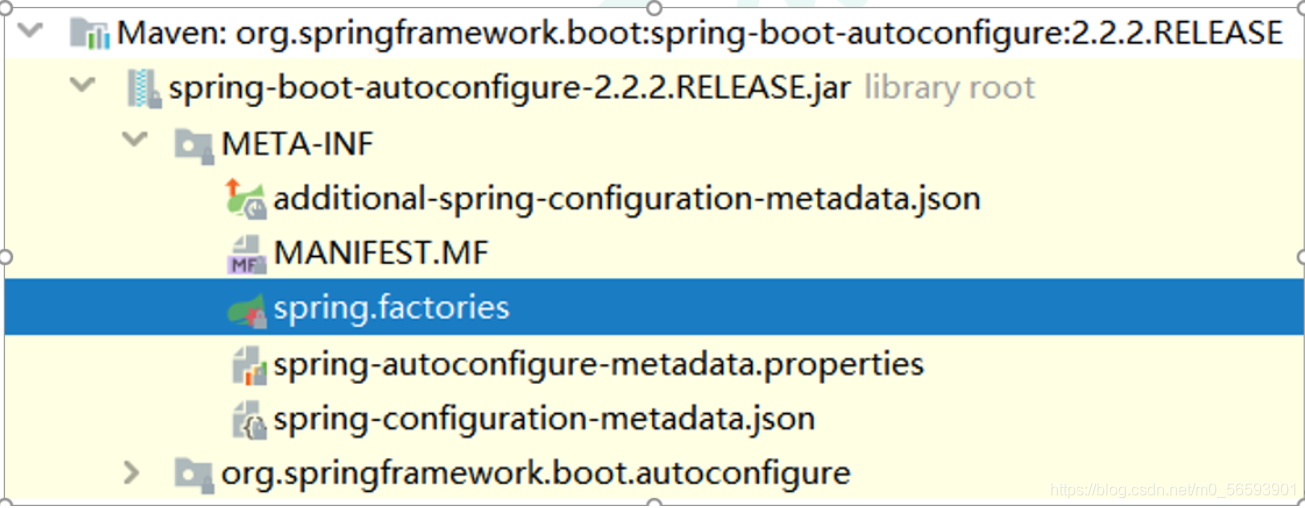Image resolution: width=1305 pixels, height=508 pixels.
Task: Click the additional-spring-configuration-metadata.json file icon
Action: pyautogui.click(x=245, y=198)
